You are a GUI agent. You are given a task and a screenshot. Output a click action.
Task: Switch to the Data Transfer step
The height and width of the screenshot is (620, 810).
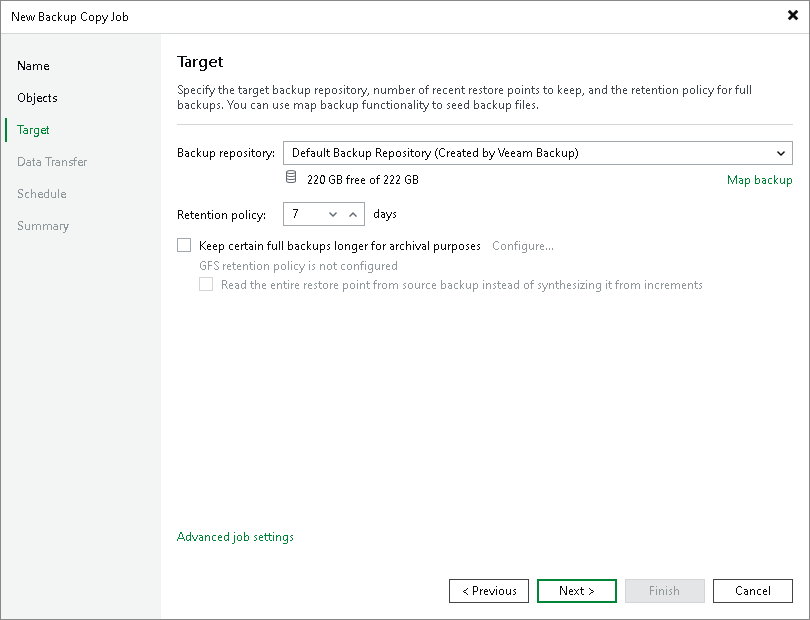(x=51, y=162)
